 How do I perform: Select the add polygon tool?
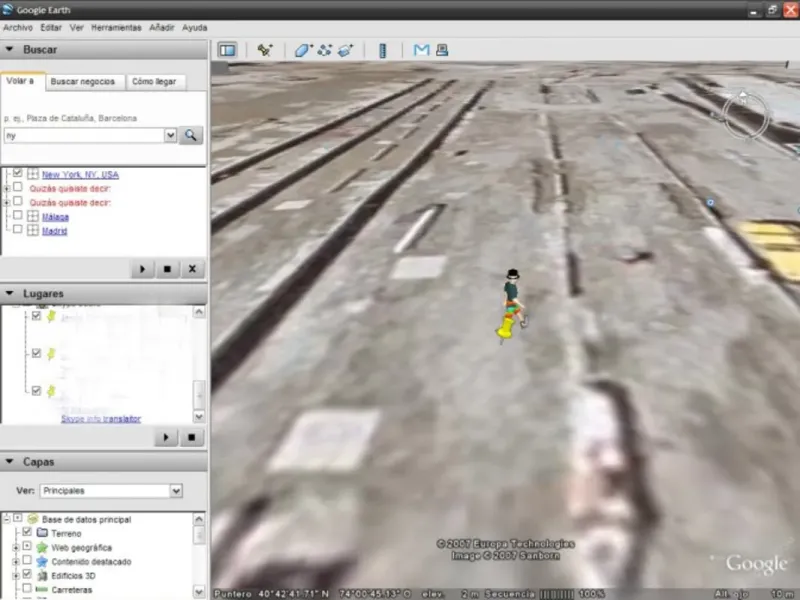(303, 50)
